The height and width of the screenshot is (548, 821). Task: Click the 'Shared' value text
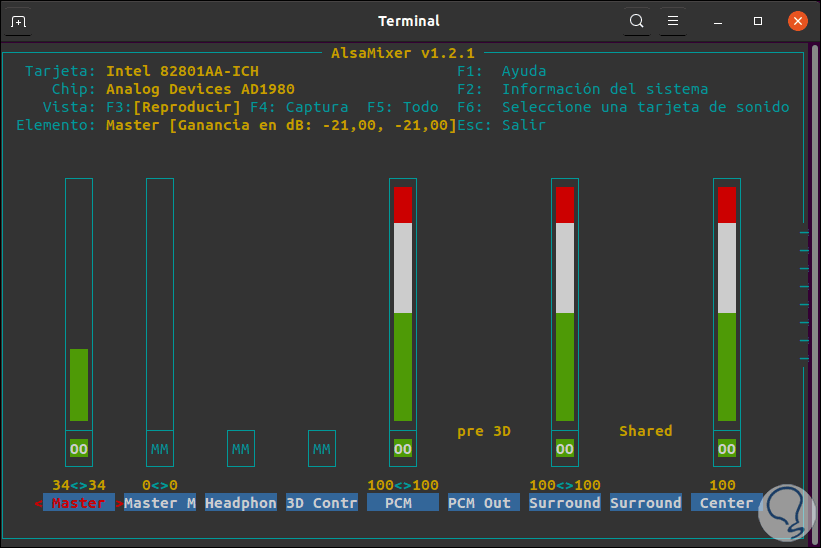point(646,431)
